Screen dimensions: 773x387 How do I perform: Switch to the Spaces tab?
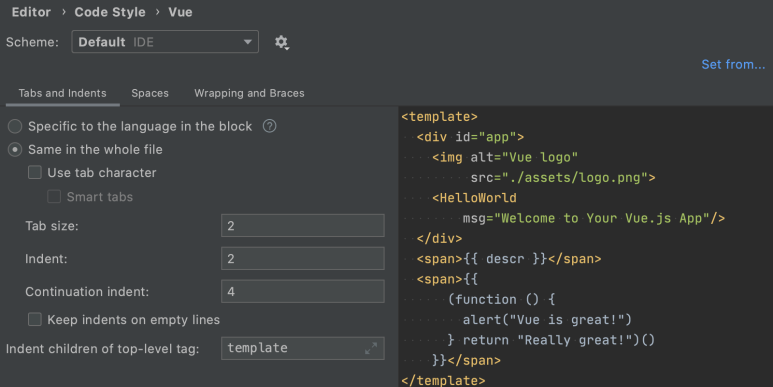tap(150, 93)
